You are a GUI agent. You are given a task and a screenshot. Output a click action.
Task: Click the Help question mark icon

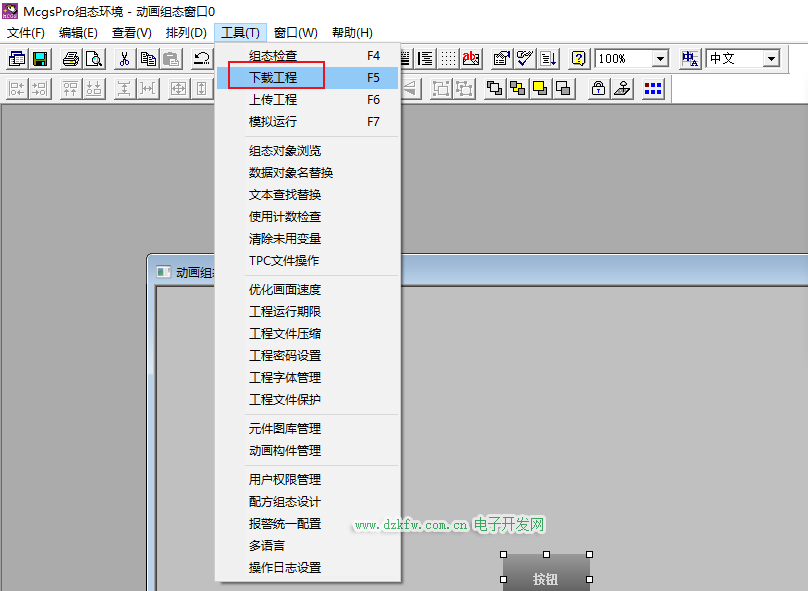coord(578,59)
